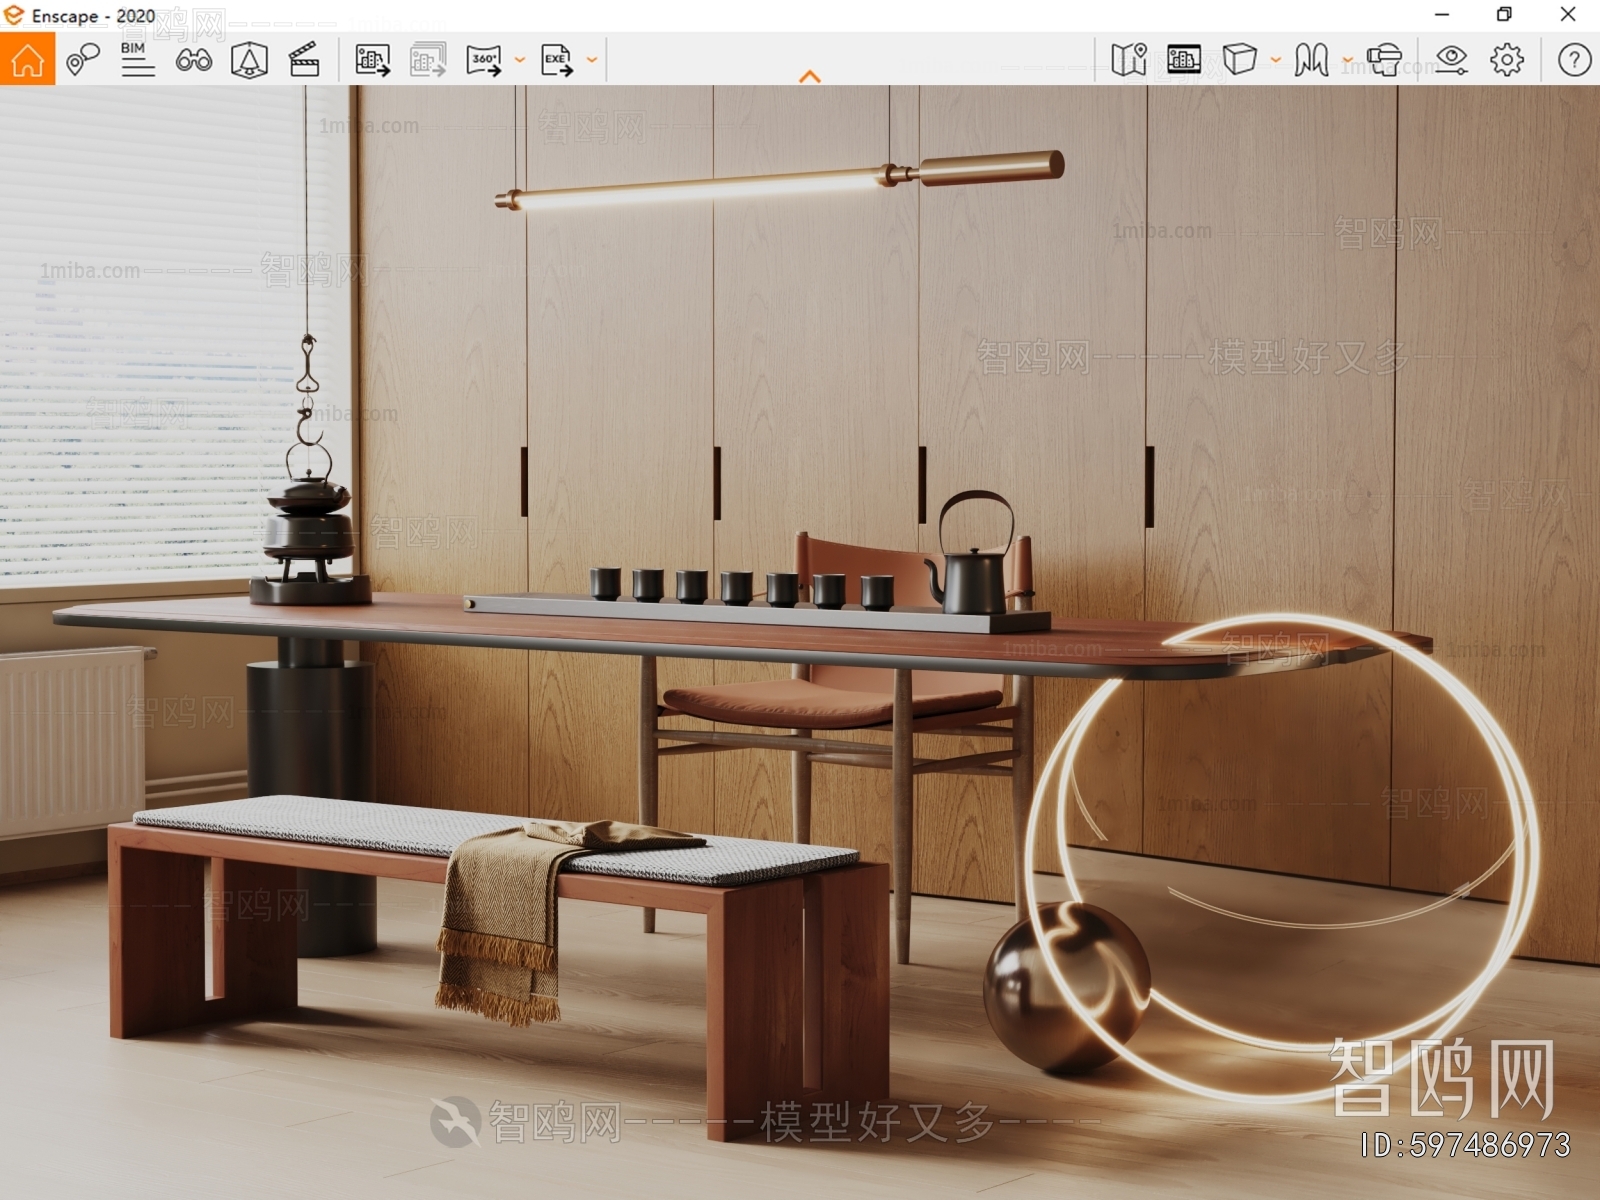Image resolution: width=1600 pixels, height=1200 pixels.
Task: Open the asset library tree icon
Action: (249, 60)
